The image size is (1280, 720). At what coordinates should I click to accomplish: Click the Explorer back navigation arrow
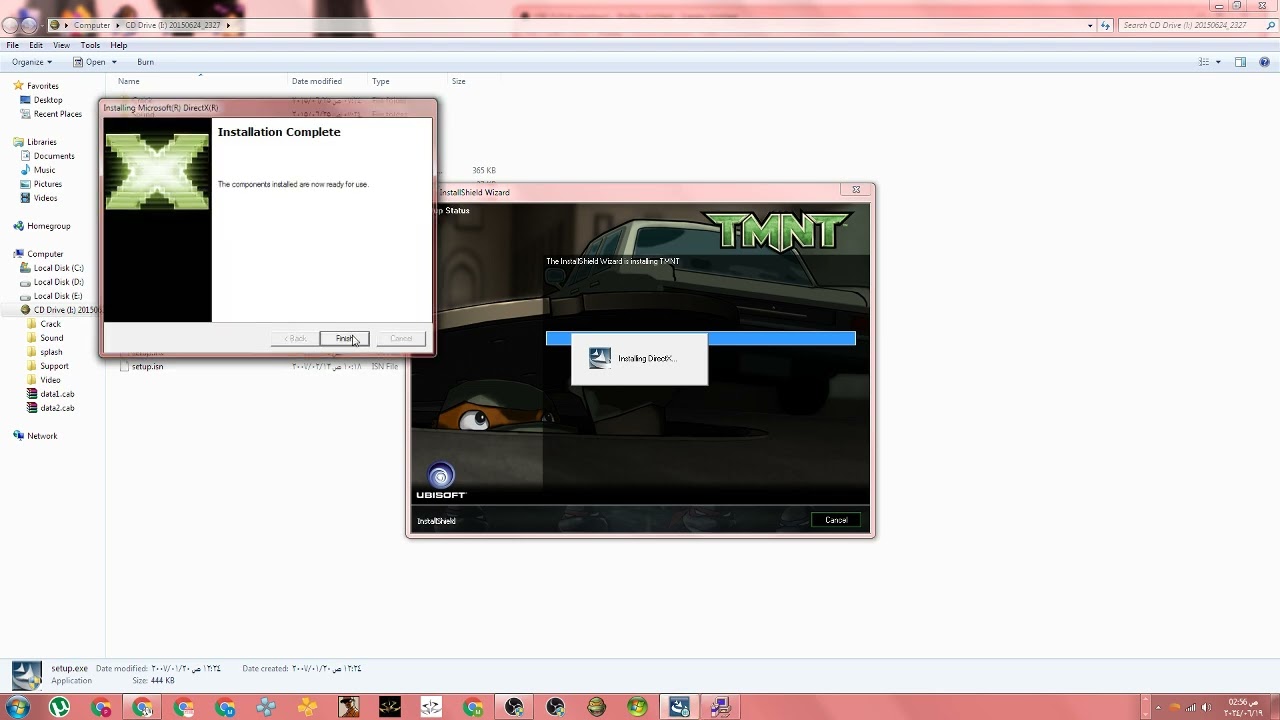click(11, 25)
